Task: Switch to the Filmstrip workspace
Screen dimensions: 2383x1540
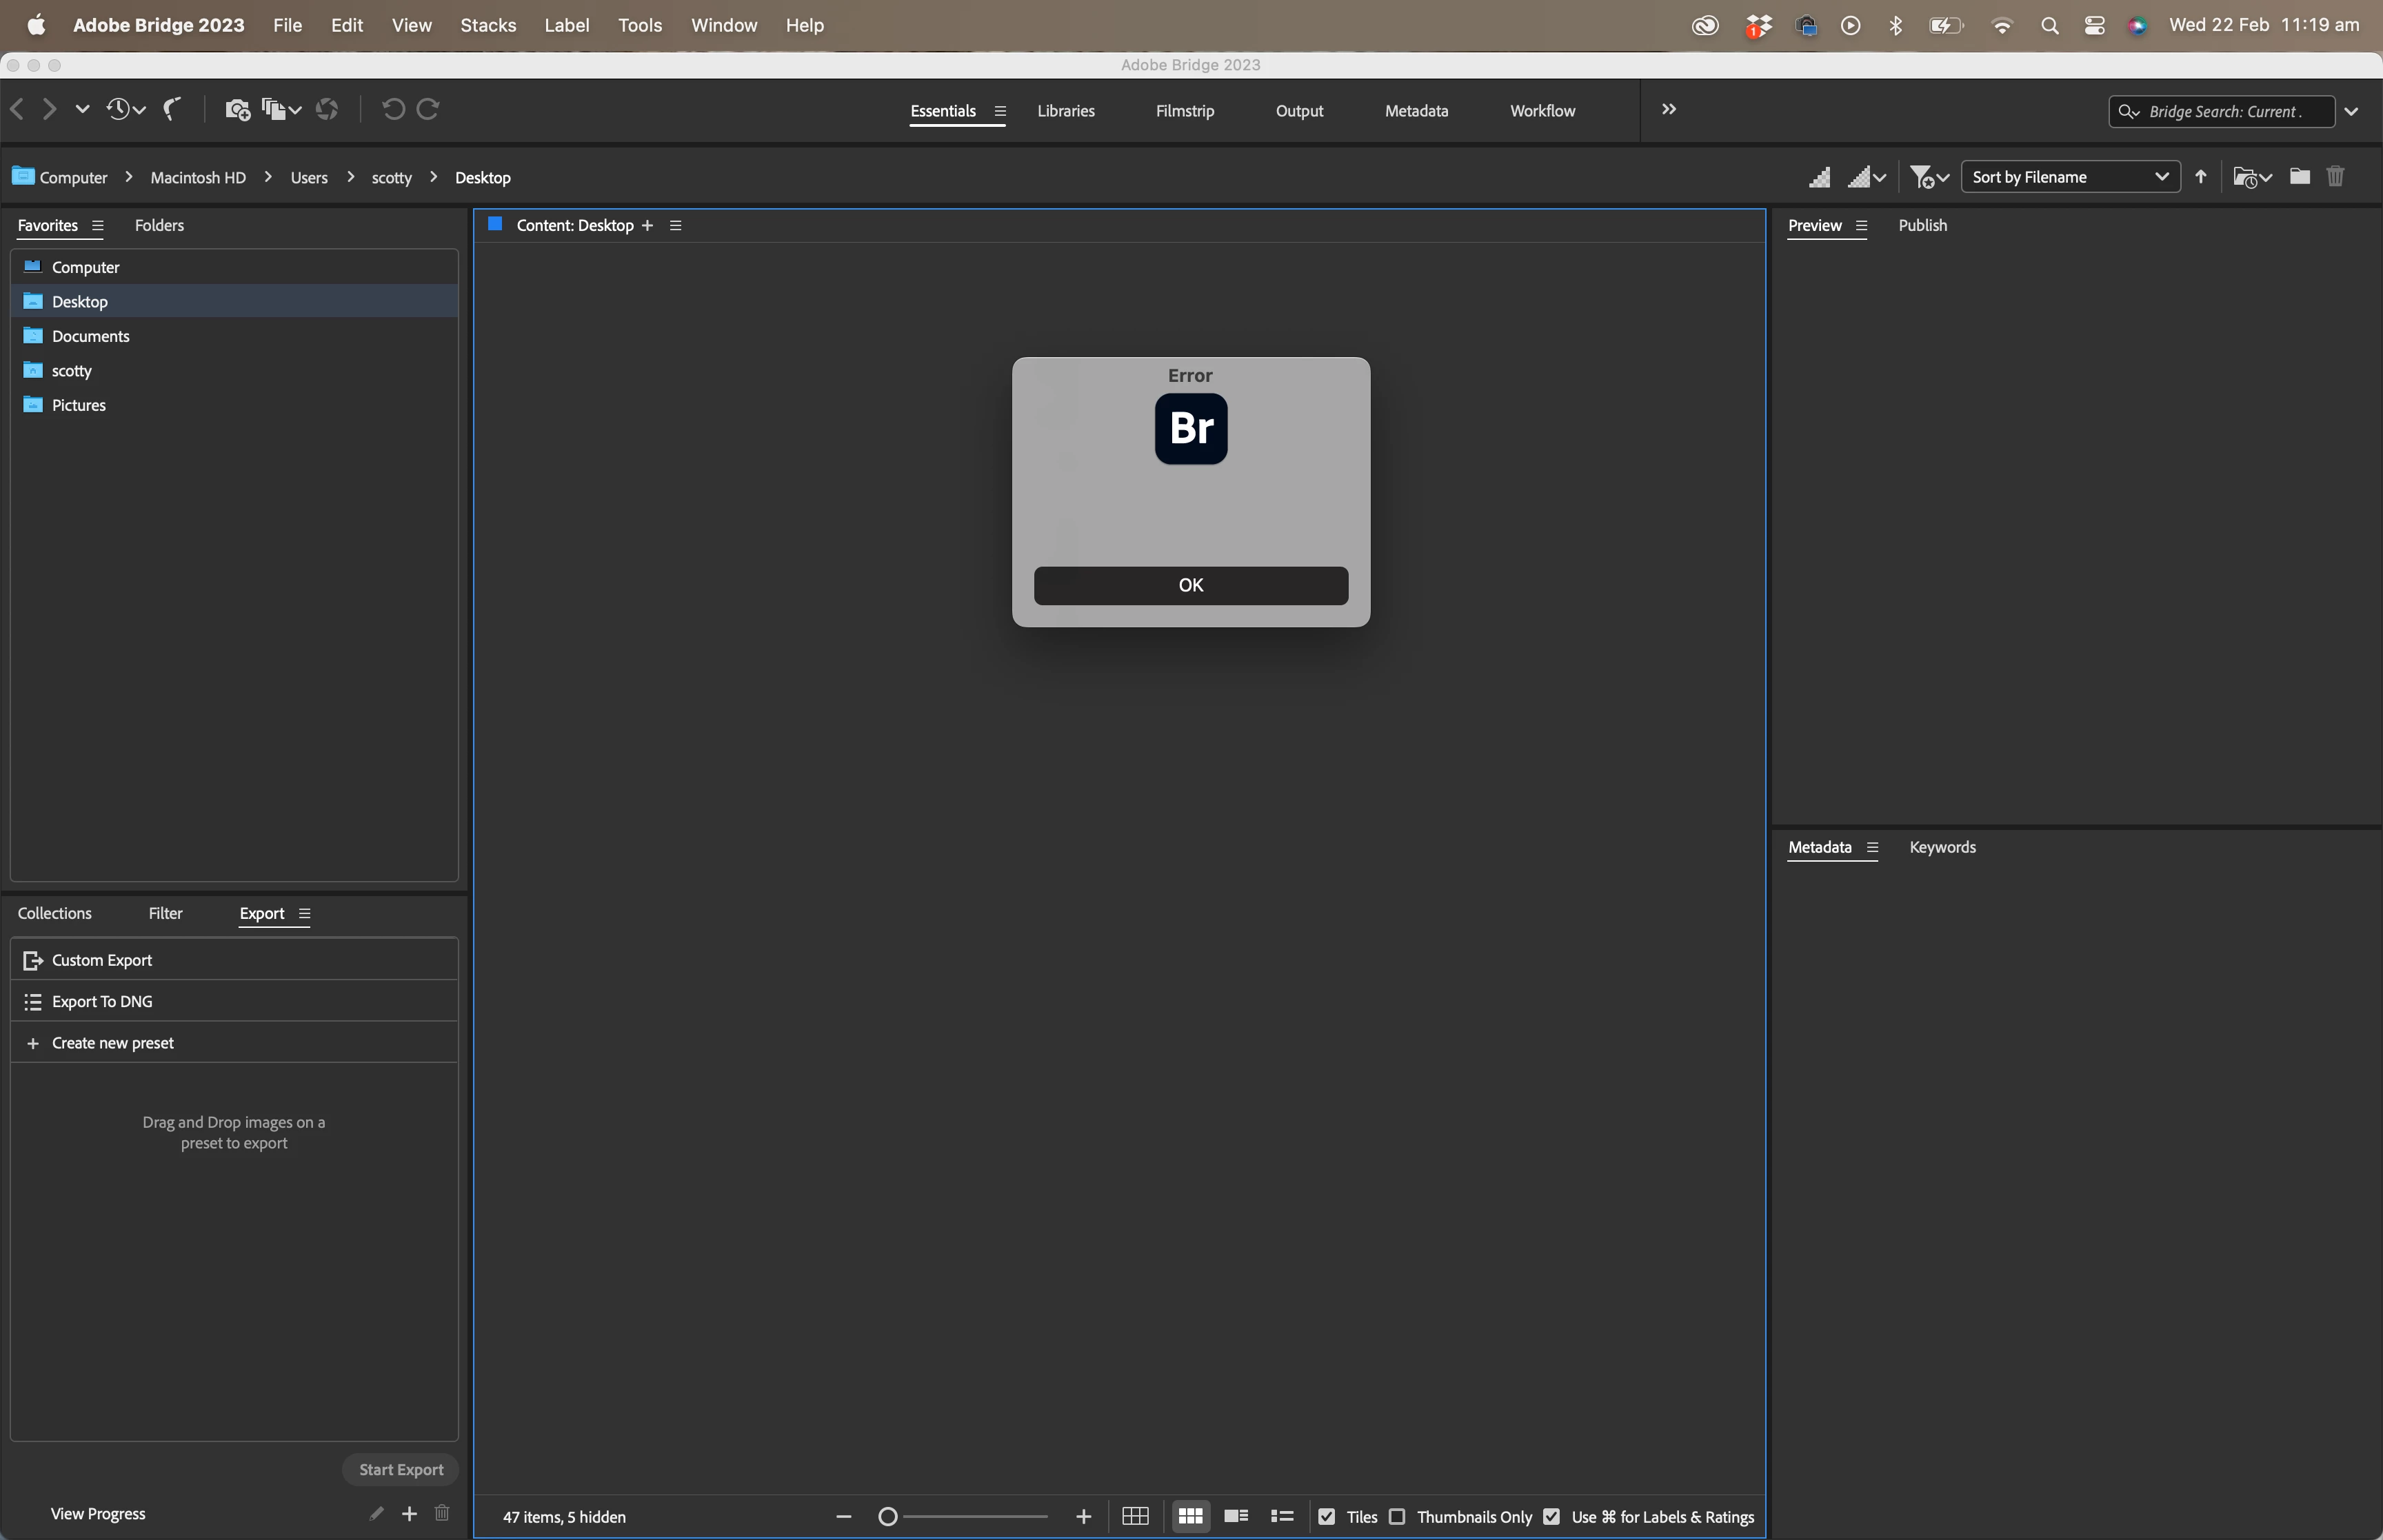Action: (1184, 111)
